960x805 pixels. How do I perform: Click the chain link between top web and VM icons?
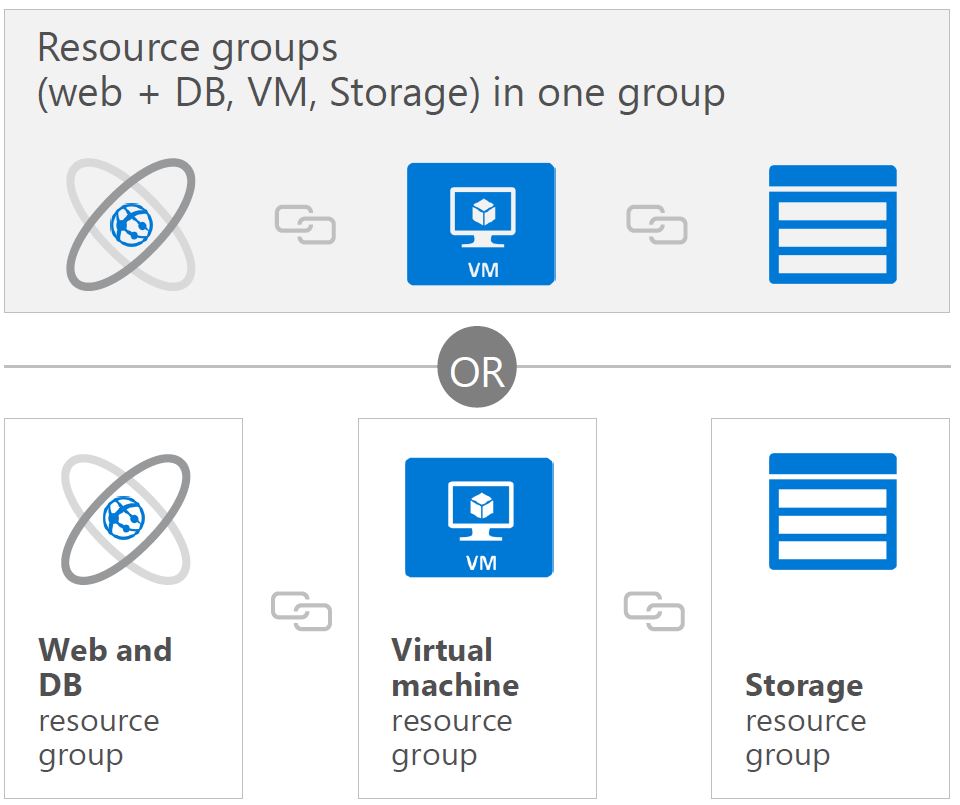[305, 225]
